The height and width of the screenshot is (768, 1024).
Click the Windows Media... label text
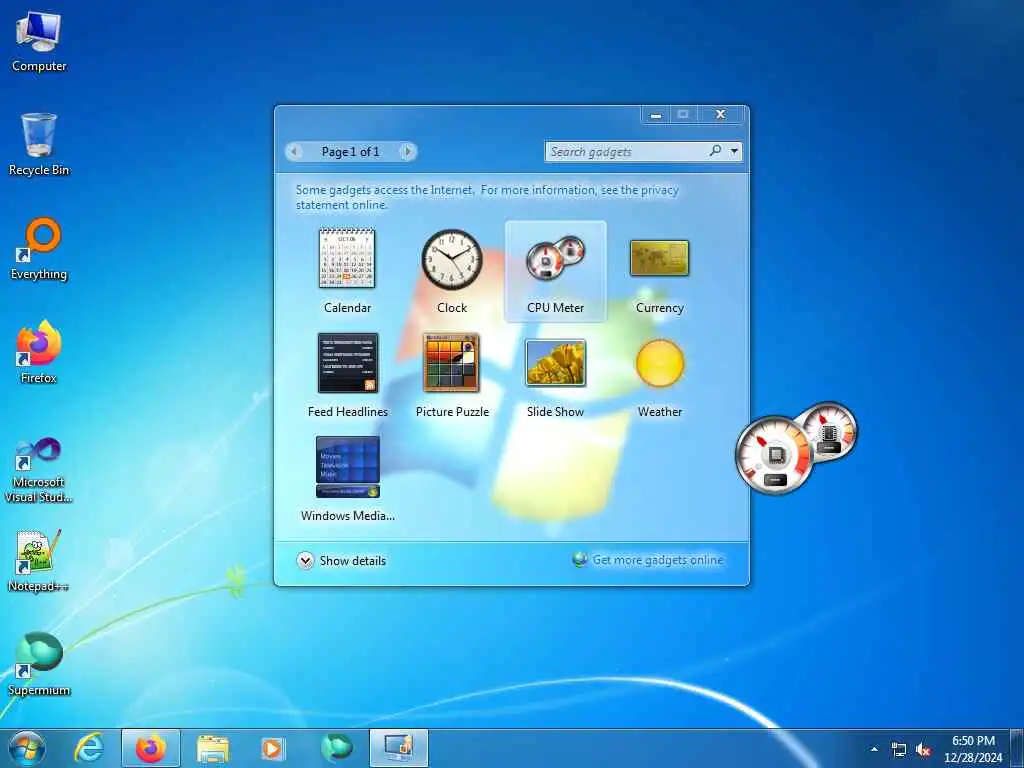(347, 515)
